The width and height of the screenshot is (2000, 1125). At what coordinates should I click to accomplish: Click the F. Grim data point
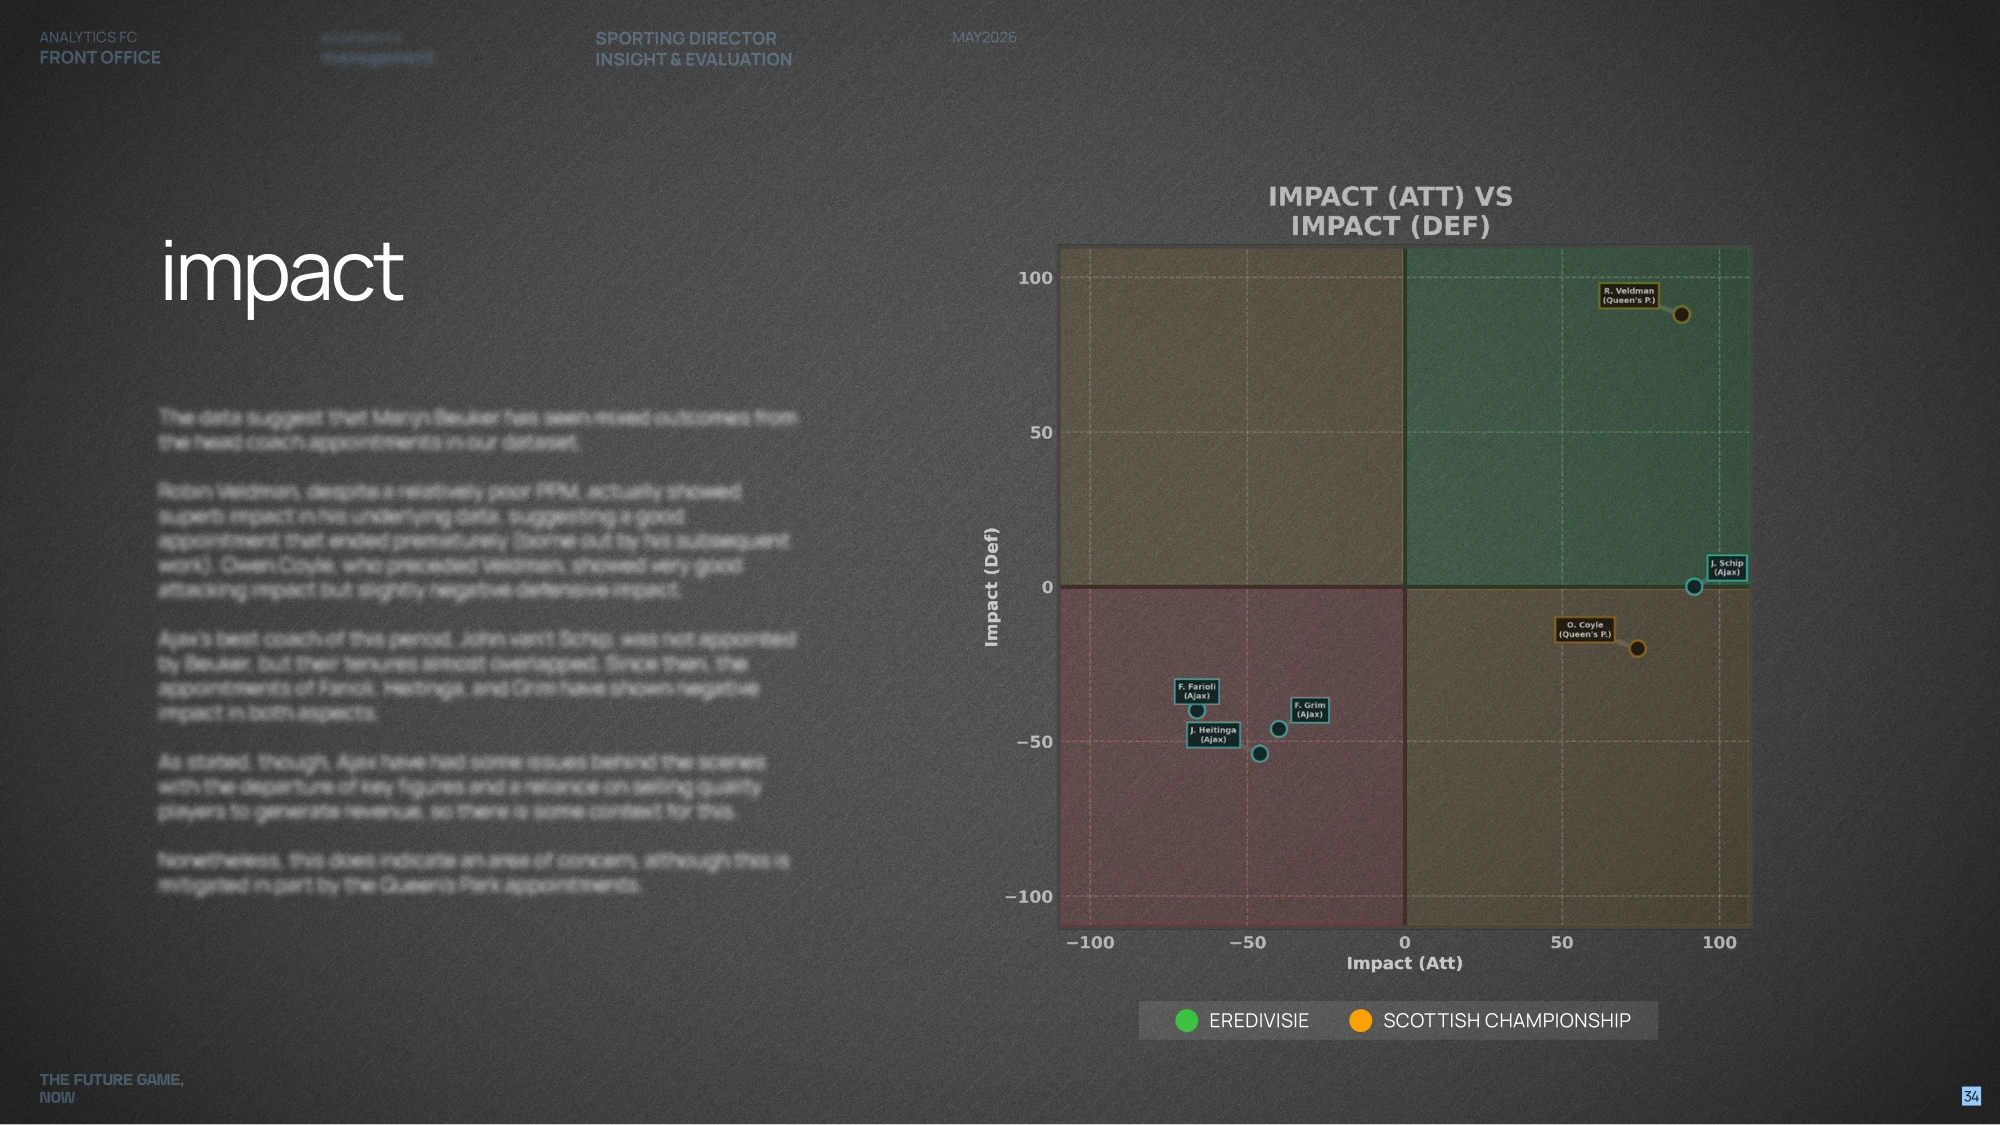click(x=1278, y=729)
